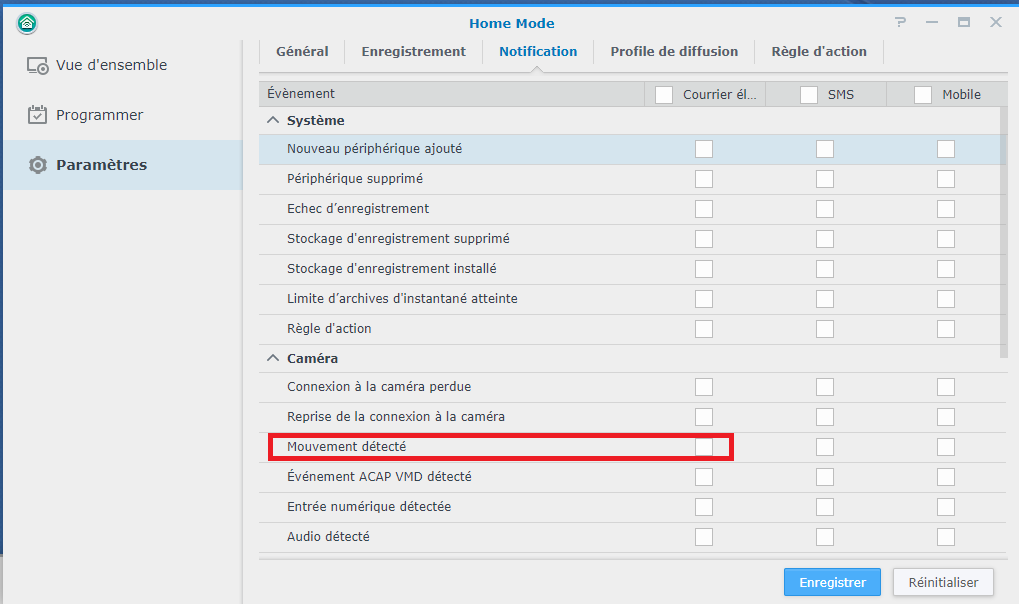Collapse the Système group

(x=273, y=121)
